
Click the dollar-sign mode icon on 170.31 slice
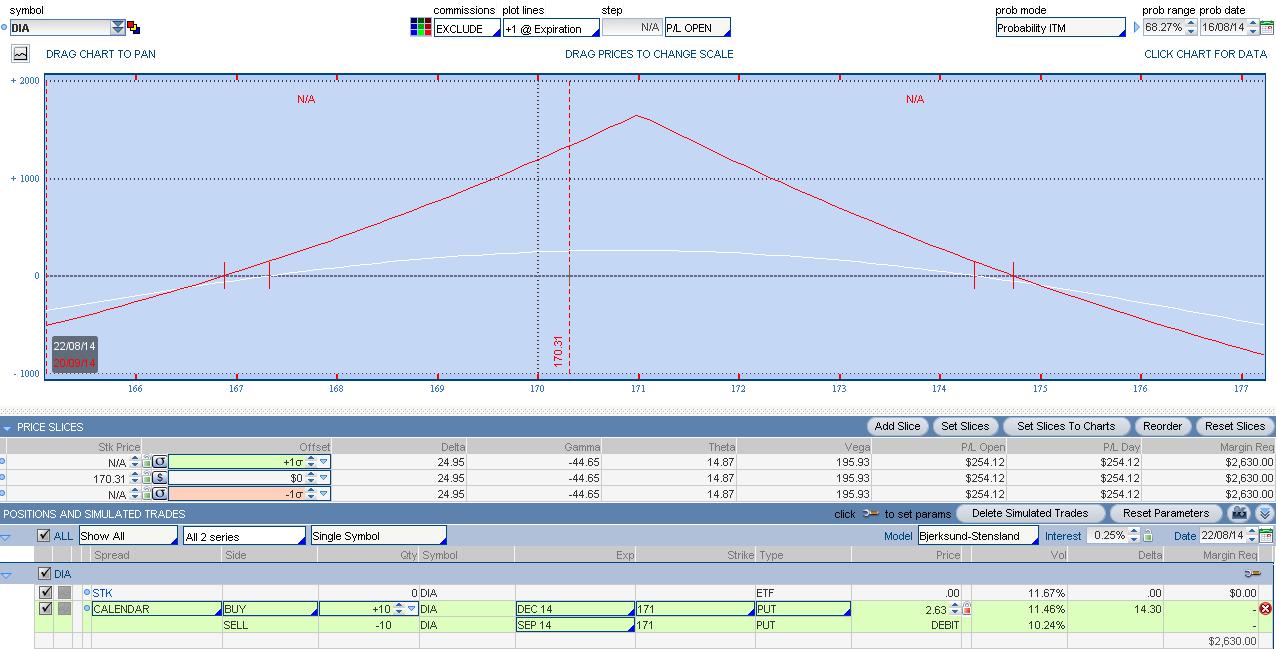point(159,478)
